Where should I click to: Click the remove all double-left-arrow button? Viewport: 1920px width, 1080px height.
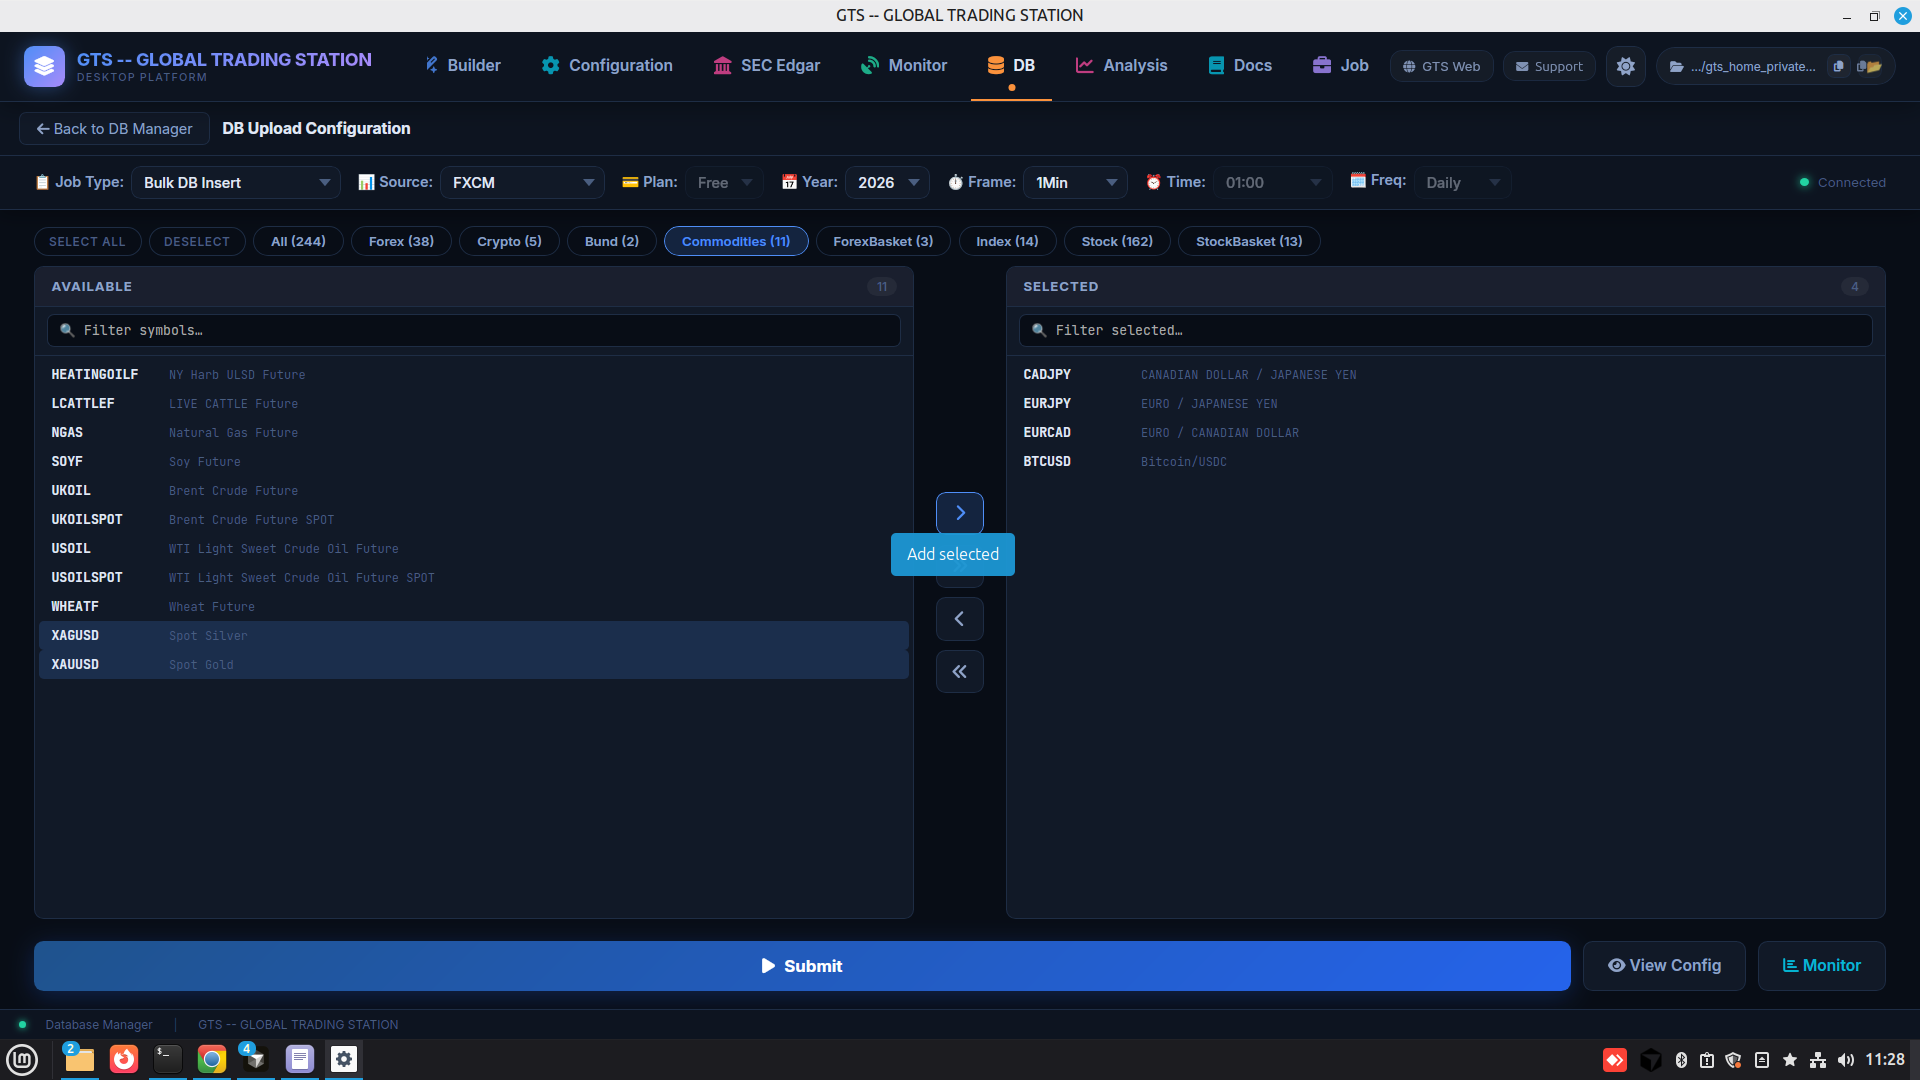960,672
